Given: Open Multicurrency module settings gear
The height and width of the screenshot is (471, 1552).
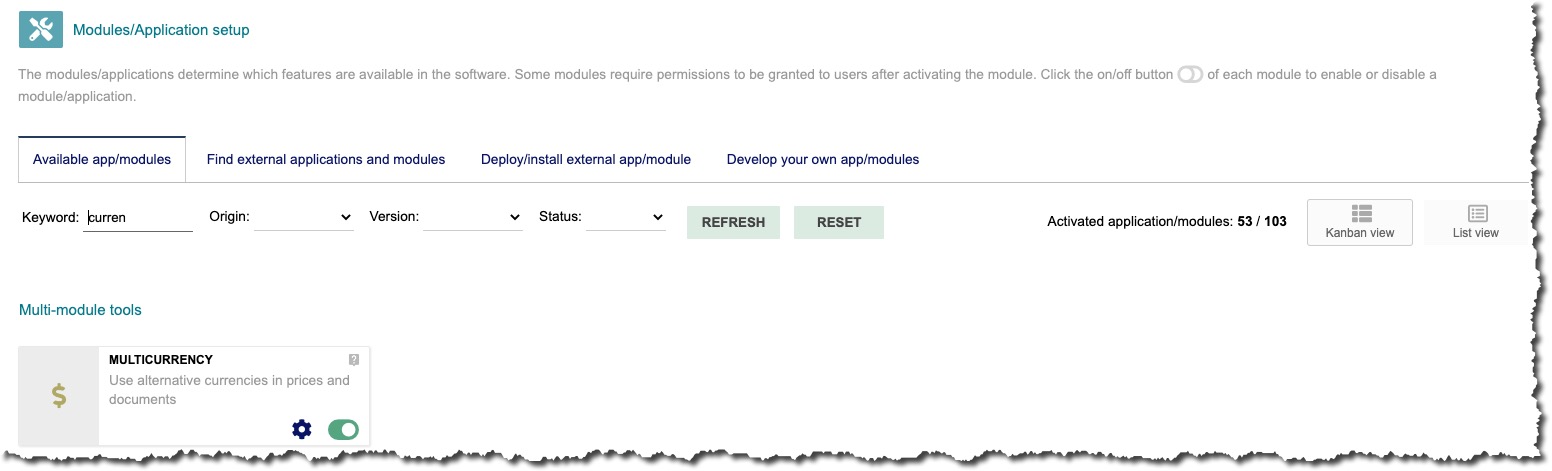Looking at the screenshot, I should (x=302, y=429).
